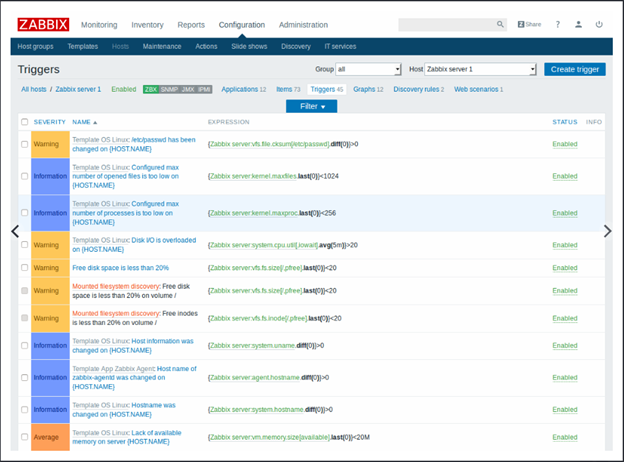Screen dimensions: 624x462
Task: Open the Reports menu
Action: pos(191,25)
